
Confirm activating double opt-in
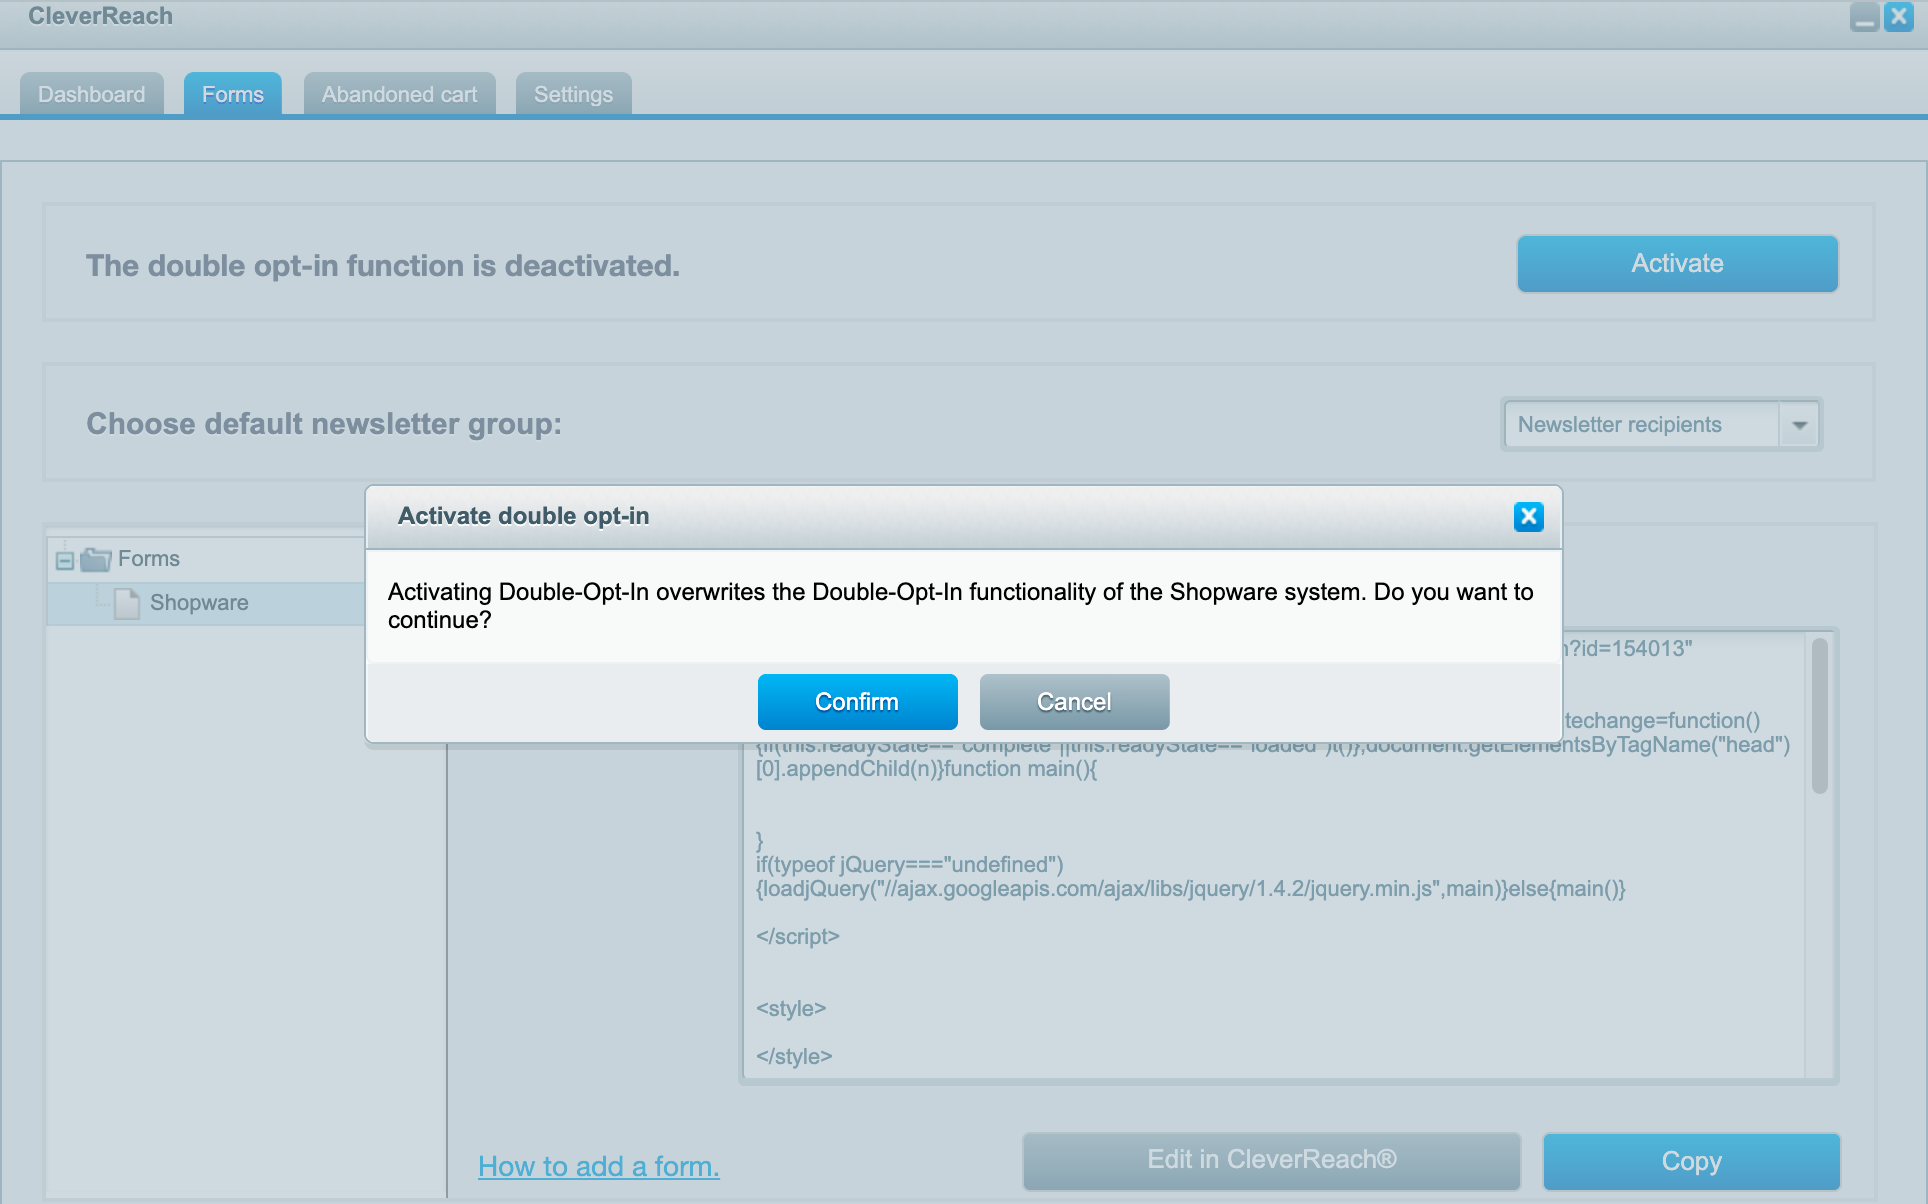857,702
